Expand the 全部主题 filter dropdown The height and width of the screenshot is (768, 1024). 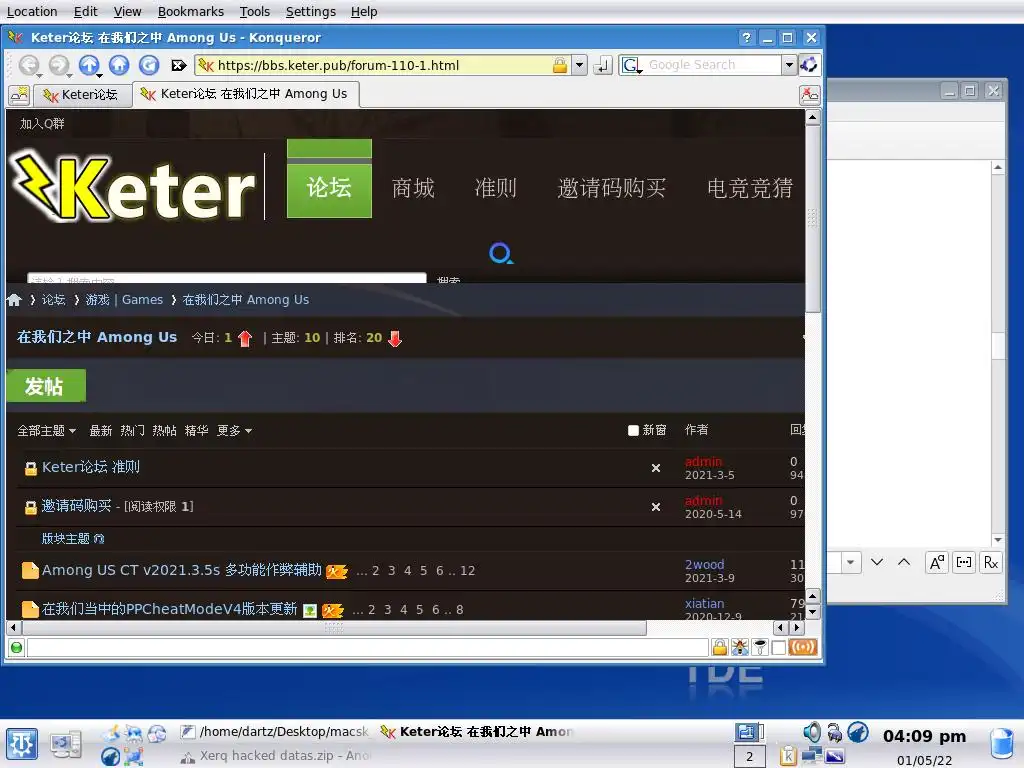[46, 430]
